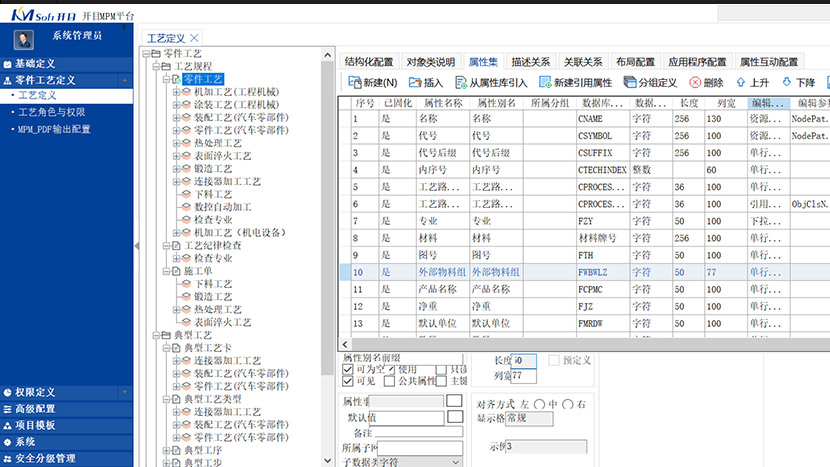Switch to the 结构化配置 tab
Screen dimensions: 830x467
pyautogui.click(x=368, y=61)
